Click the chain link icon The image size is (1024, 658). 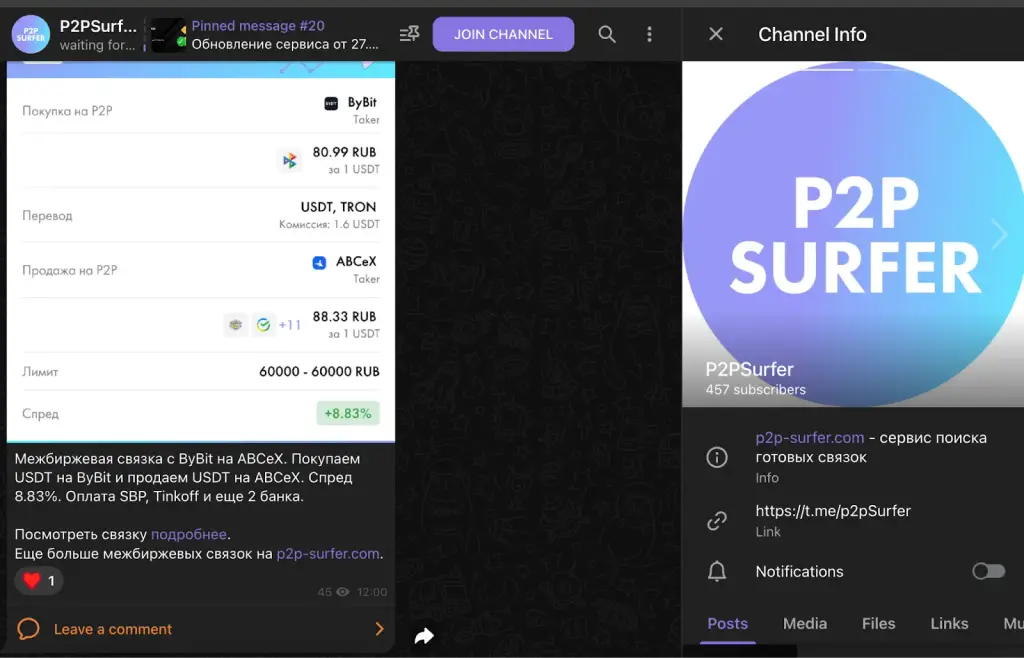point(717,520)
